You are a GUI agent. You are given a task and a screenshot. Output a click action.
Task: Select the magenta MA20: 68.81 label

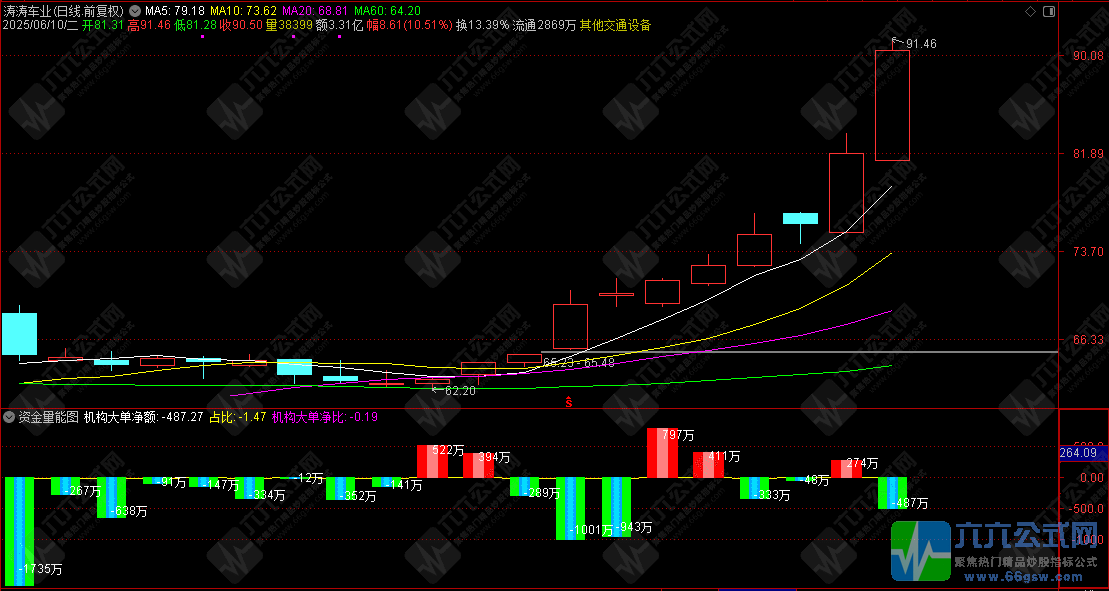coord(313,10)
